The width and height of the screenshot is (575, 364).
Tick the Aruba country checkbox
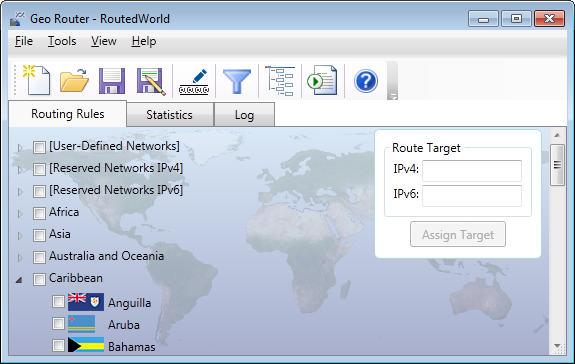pyautogui.click(x=58, y=324)
